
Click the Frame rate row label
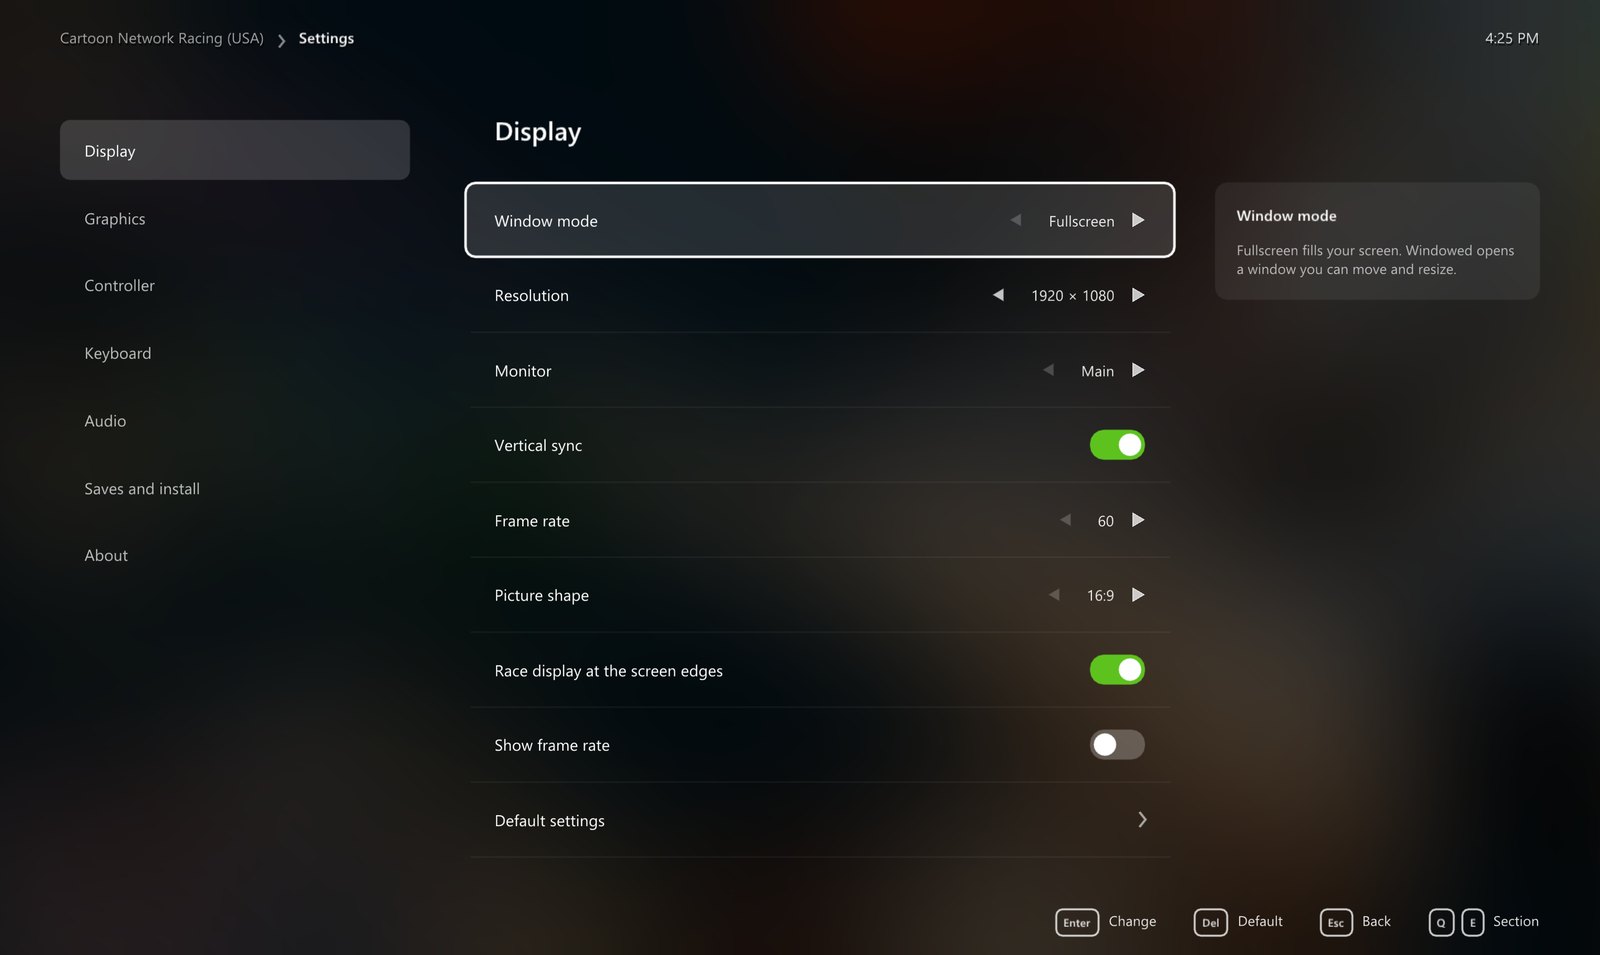[x=532, y=521]
